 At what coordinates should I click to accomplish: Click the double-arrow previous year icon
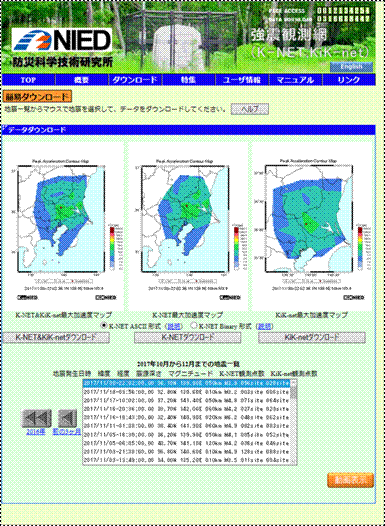(x=37, y=418)
